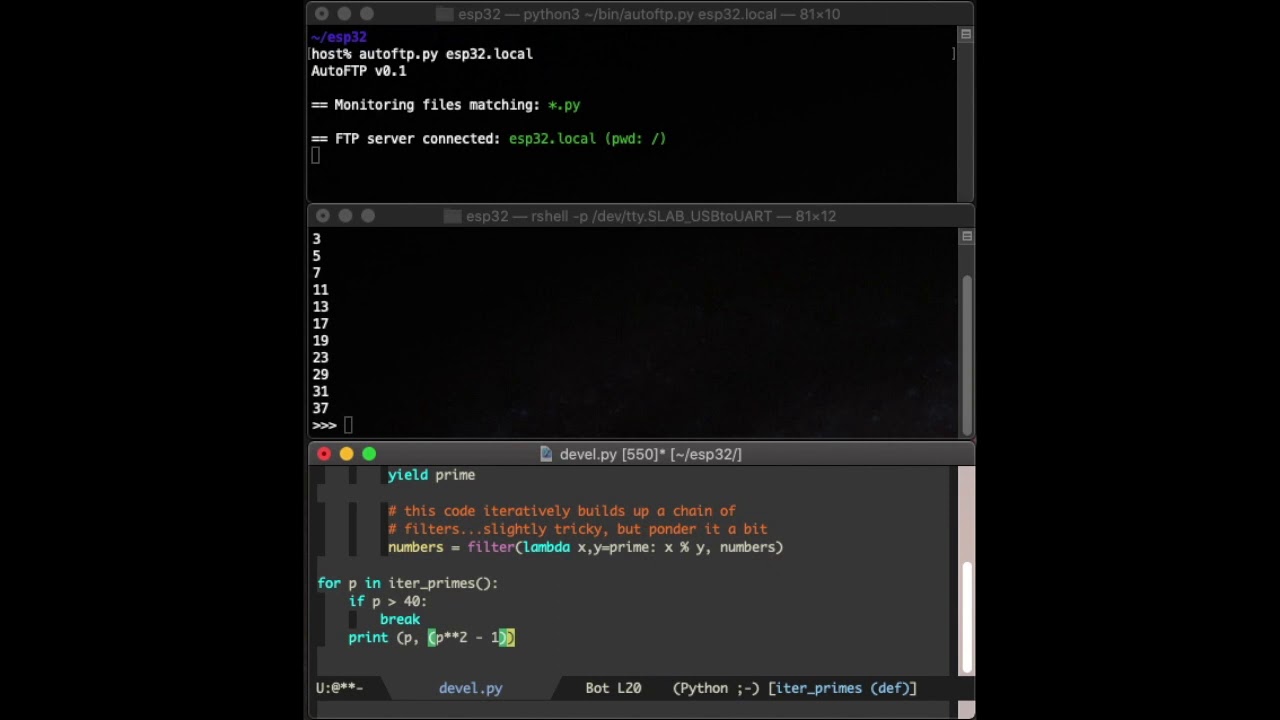Click output line '23' in rshell terminal
The width and height of the screenshot is (1280, 720).
point(320,357)
